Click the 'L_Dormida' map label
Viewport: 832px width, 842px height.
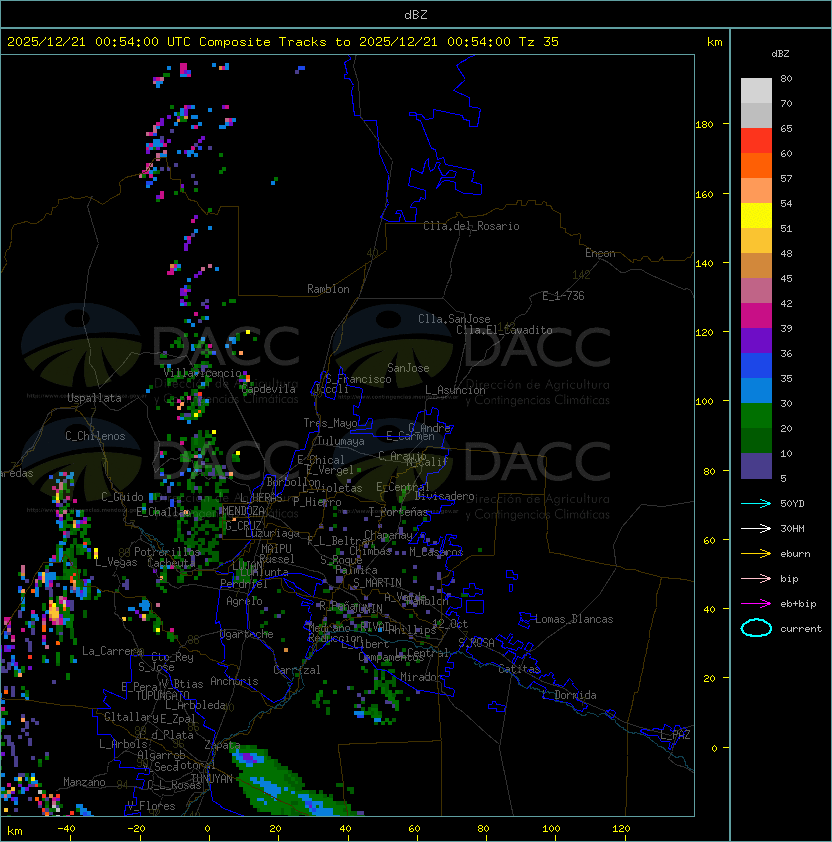coord(569,695)
